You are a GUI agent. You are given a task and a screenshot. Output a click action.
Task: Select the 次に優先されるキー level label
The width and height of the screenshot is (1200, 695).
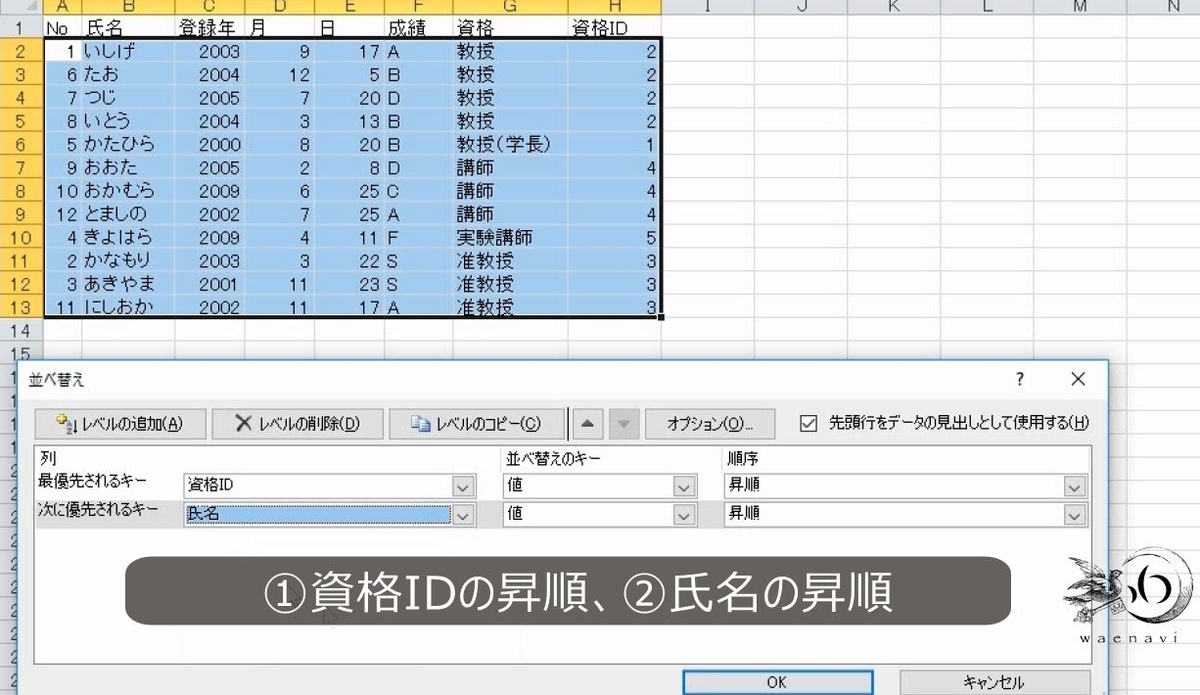coord(98,509)
